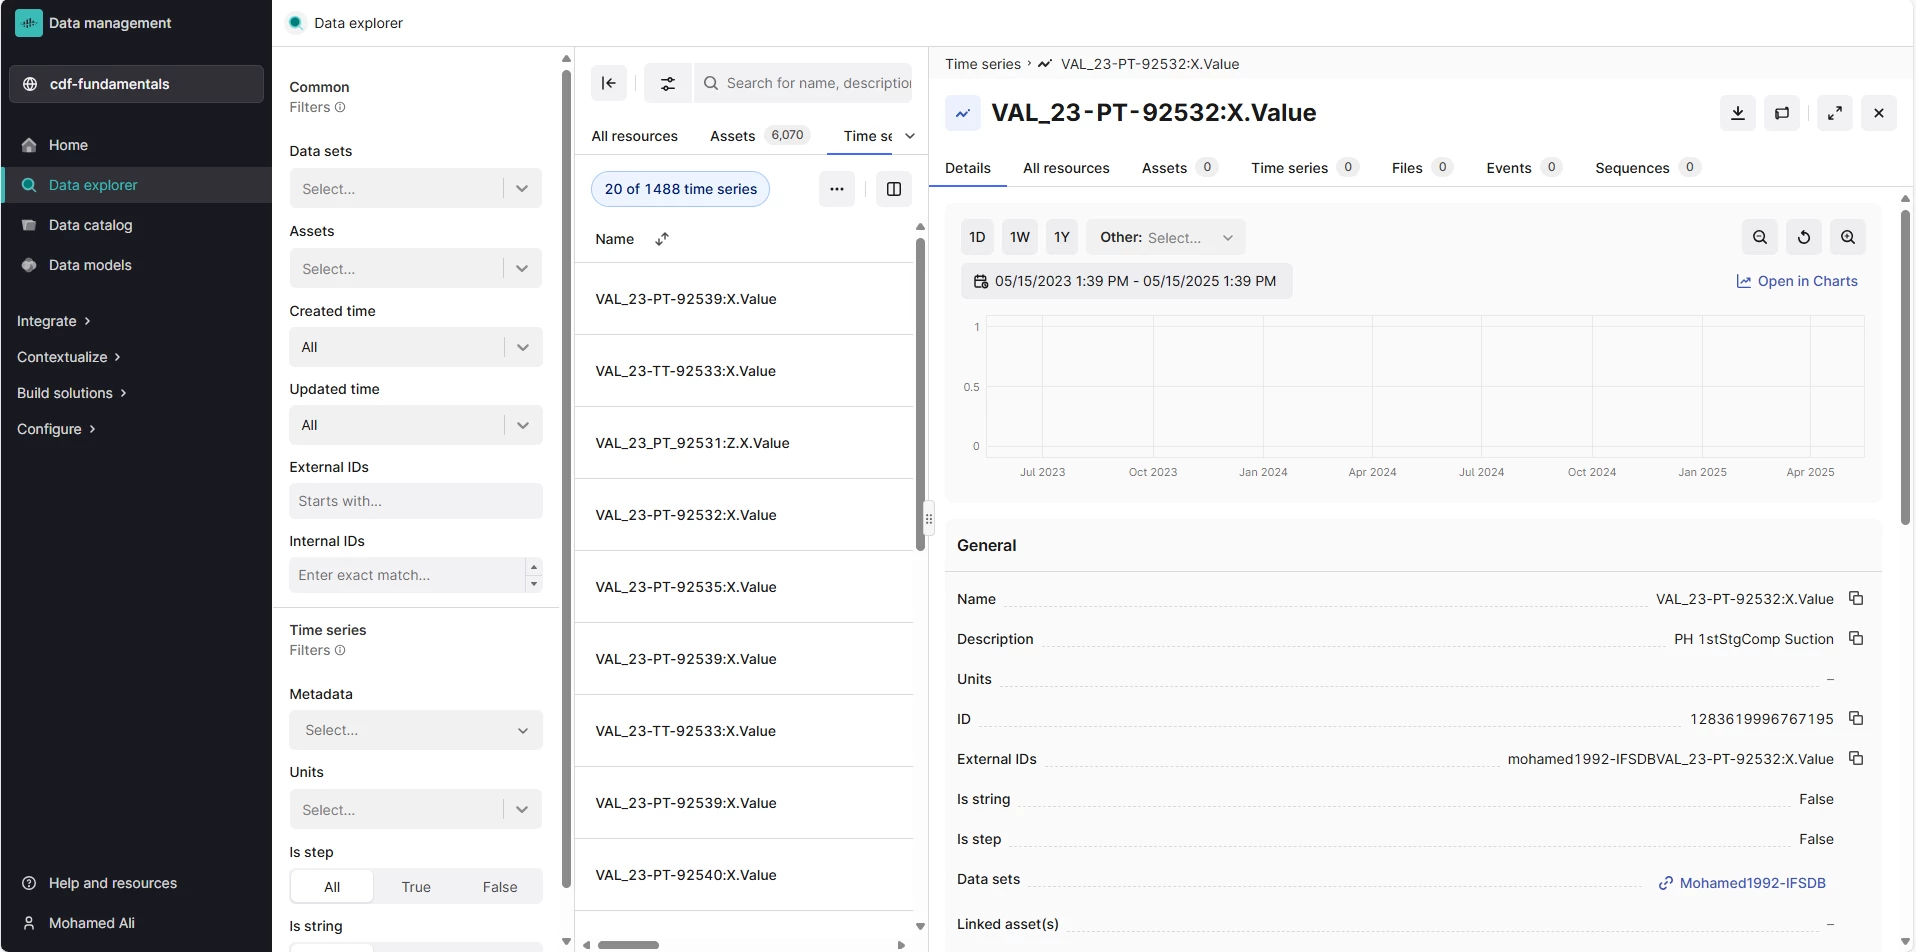
Task: Copy the ID value
Action: point(1856,718)
